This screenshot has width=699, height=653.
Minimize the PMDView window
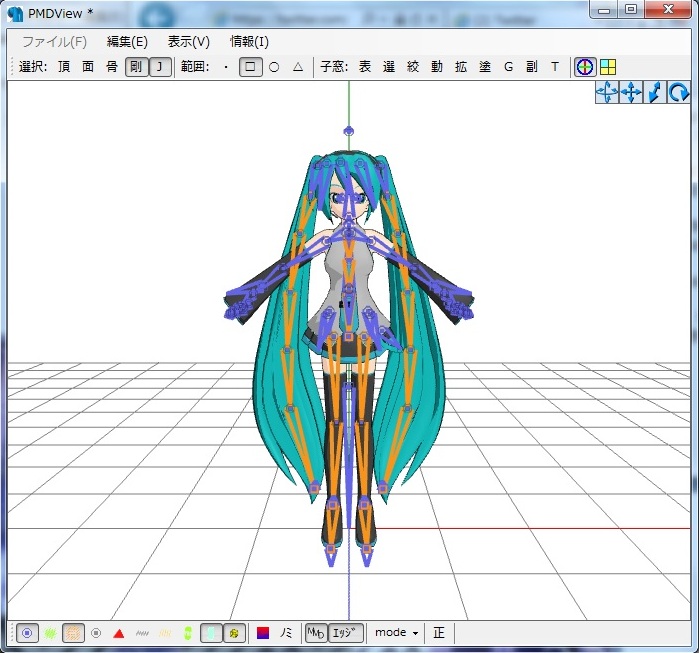pyautogui.click(x=604, y=9)
